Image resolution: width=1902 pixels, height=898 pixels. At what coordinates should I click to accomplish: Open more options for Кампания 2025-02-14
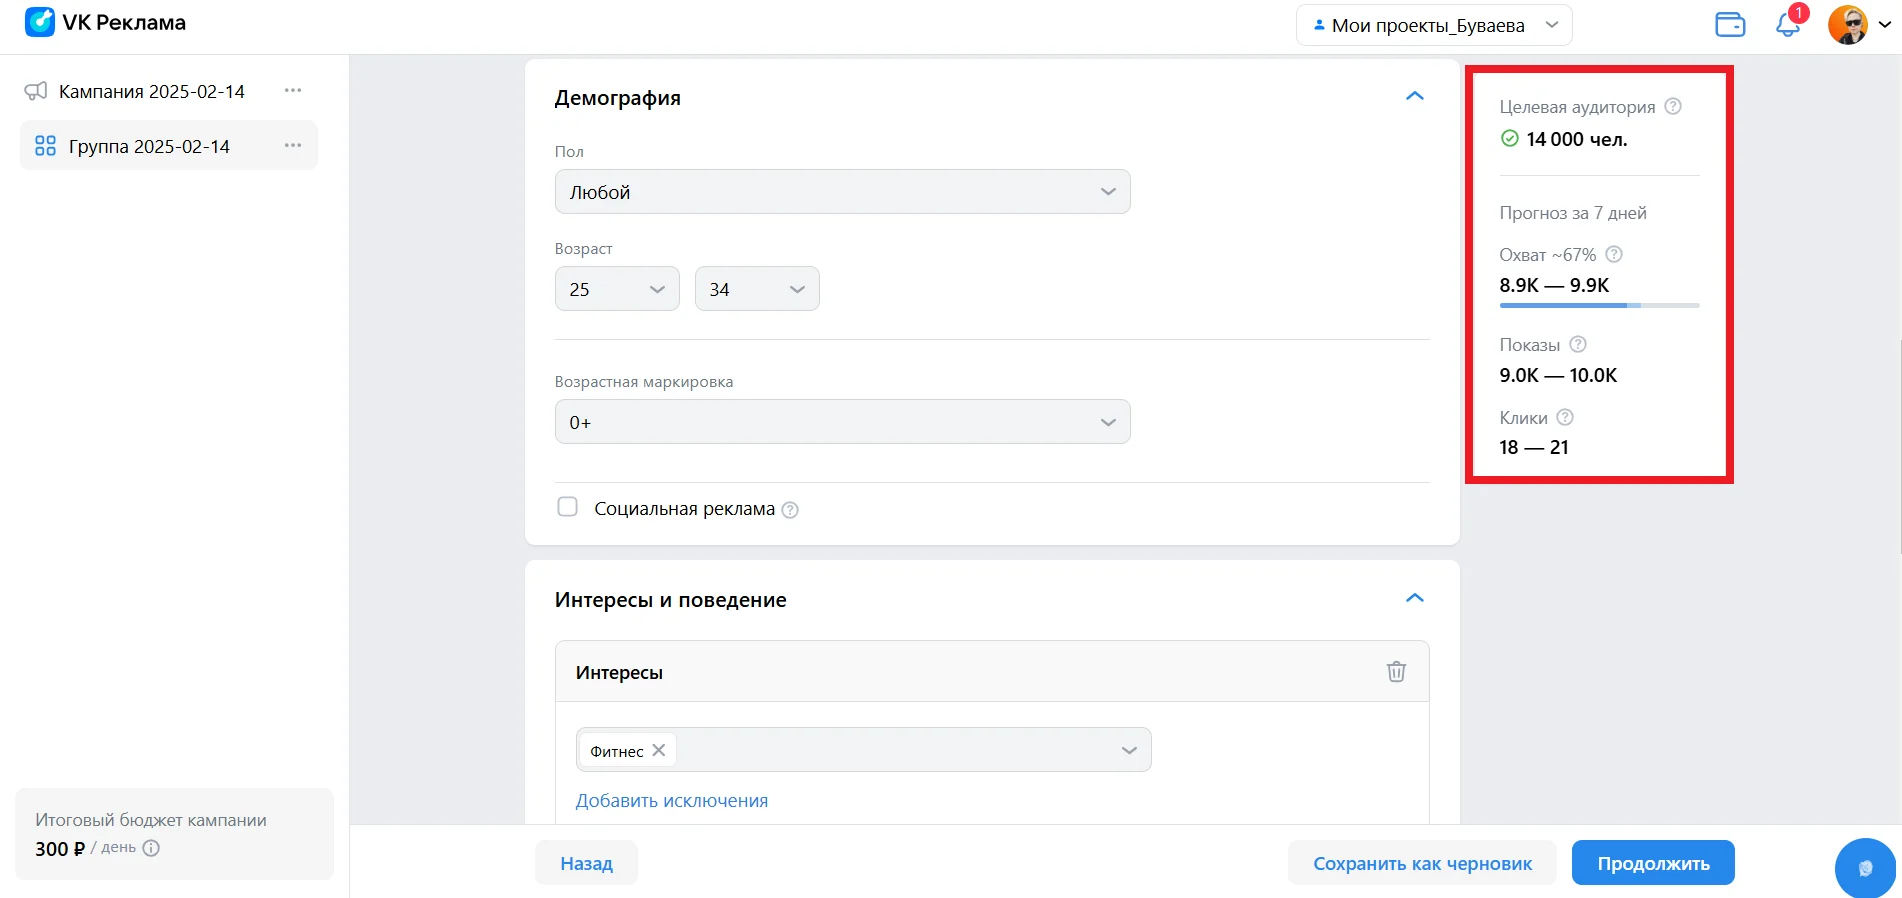pyautogui.click(x=293, y=91)
